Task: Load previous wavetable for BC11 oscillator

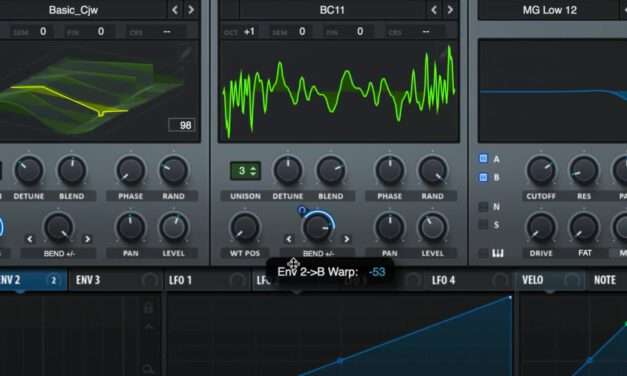Action: click(434, 10)
